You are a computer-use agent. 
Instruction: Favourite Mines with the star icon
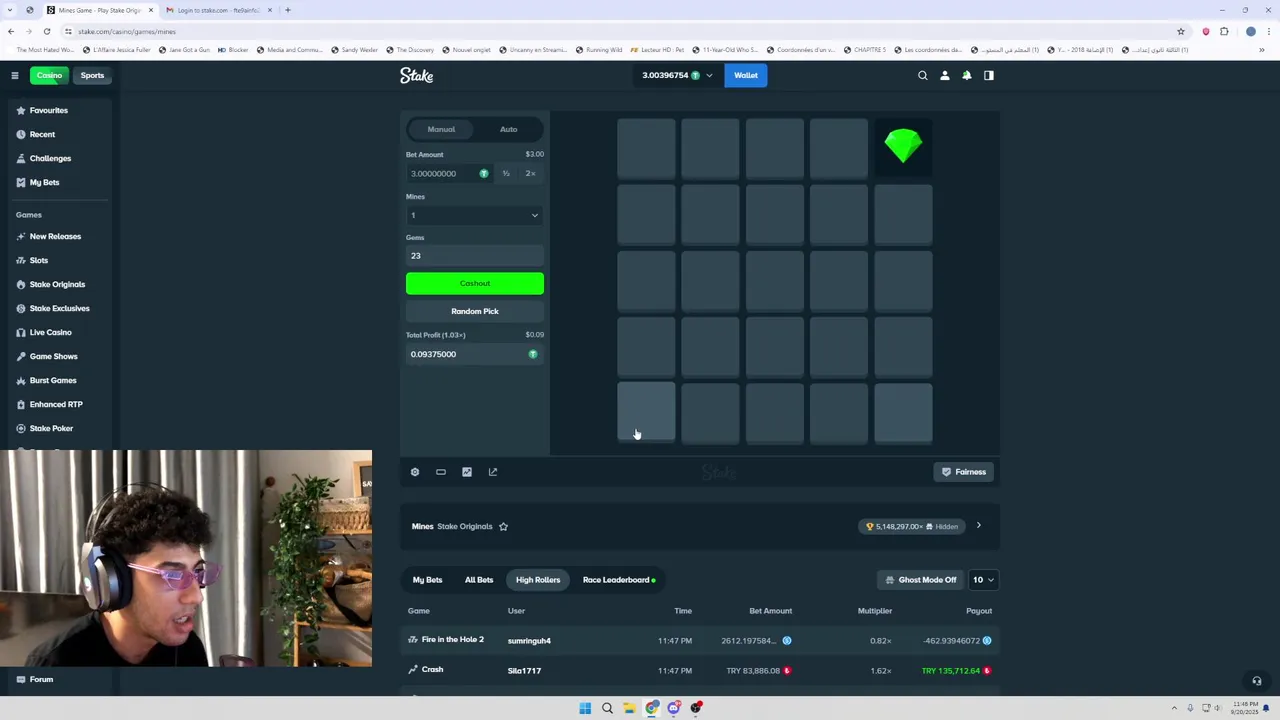pyautogui.click(x=503, y=526)
